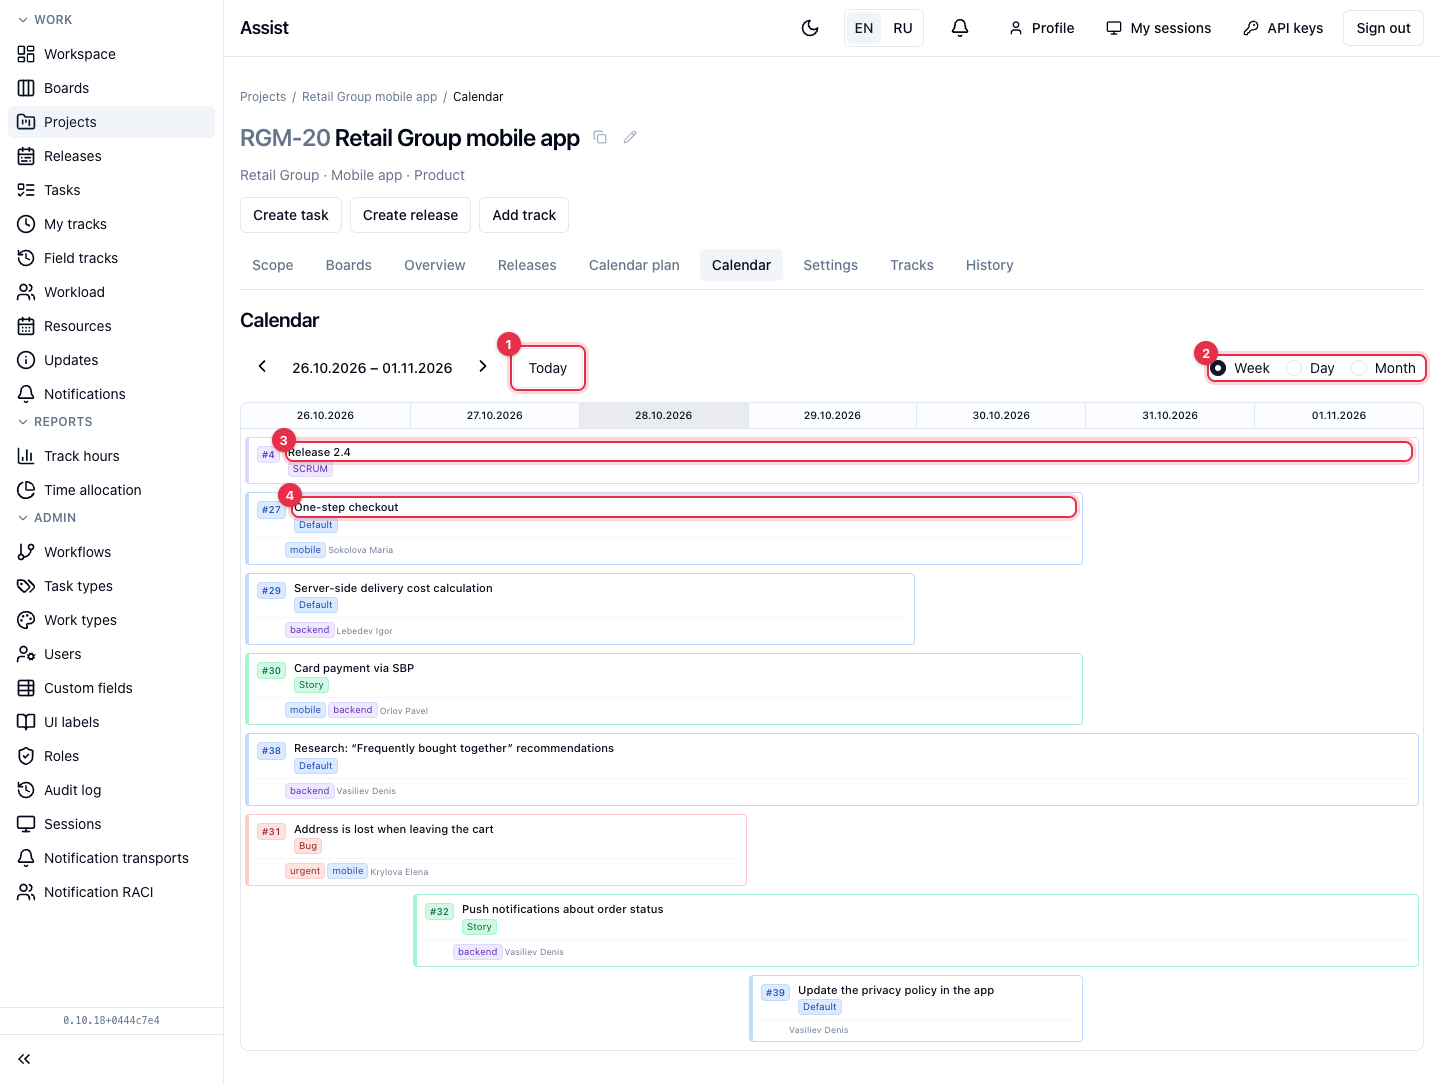Edit project title pencil icon
The width and height of the screenshot is (1440, 1083).
tap(630, 137)
